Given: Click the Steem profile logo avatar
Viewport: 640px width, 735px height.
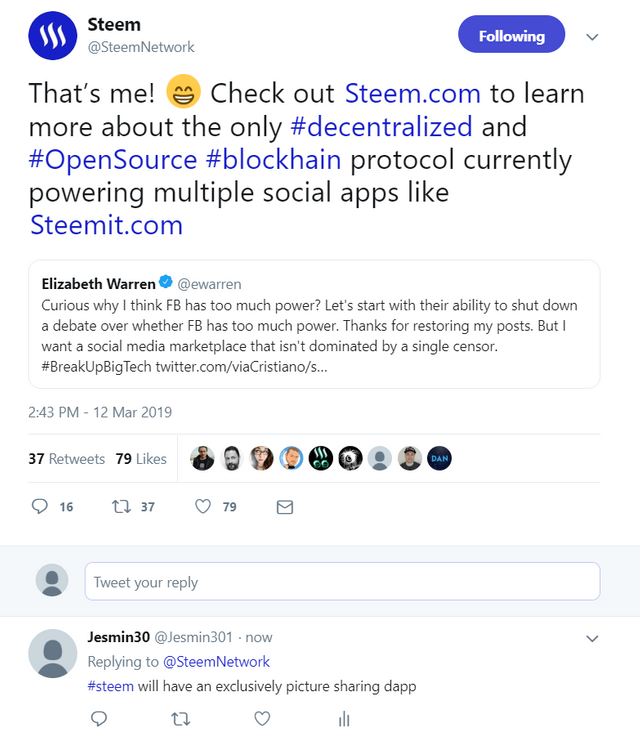Looking at the screenshot, I should click(x=53, y=36).
